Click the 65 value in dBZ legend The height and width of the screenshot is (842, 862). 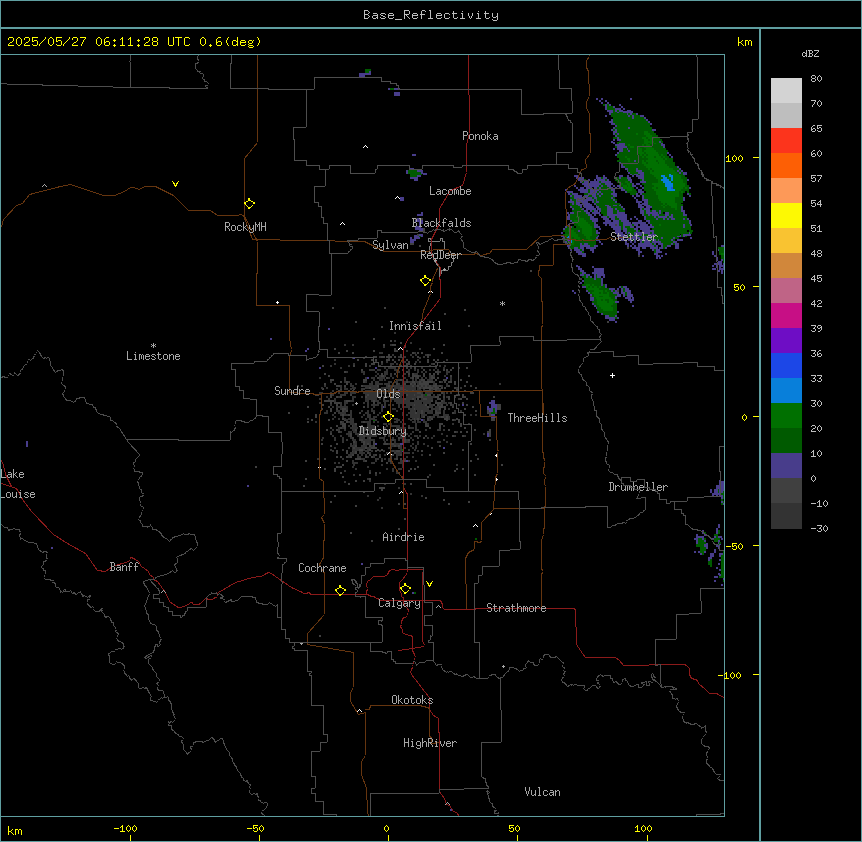coord(816,128)
